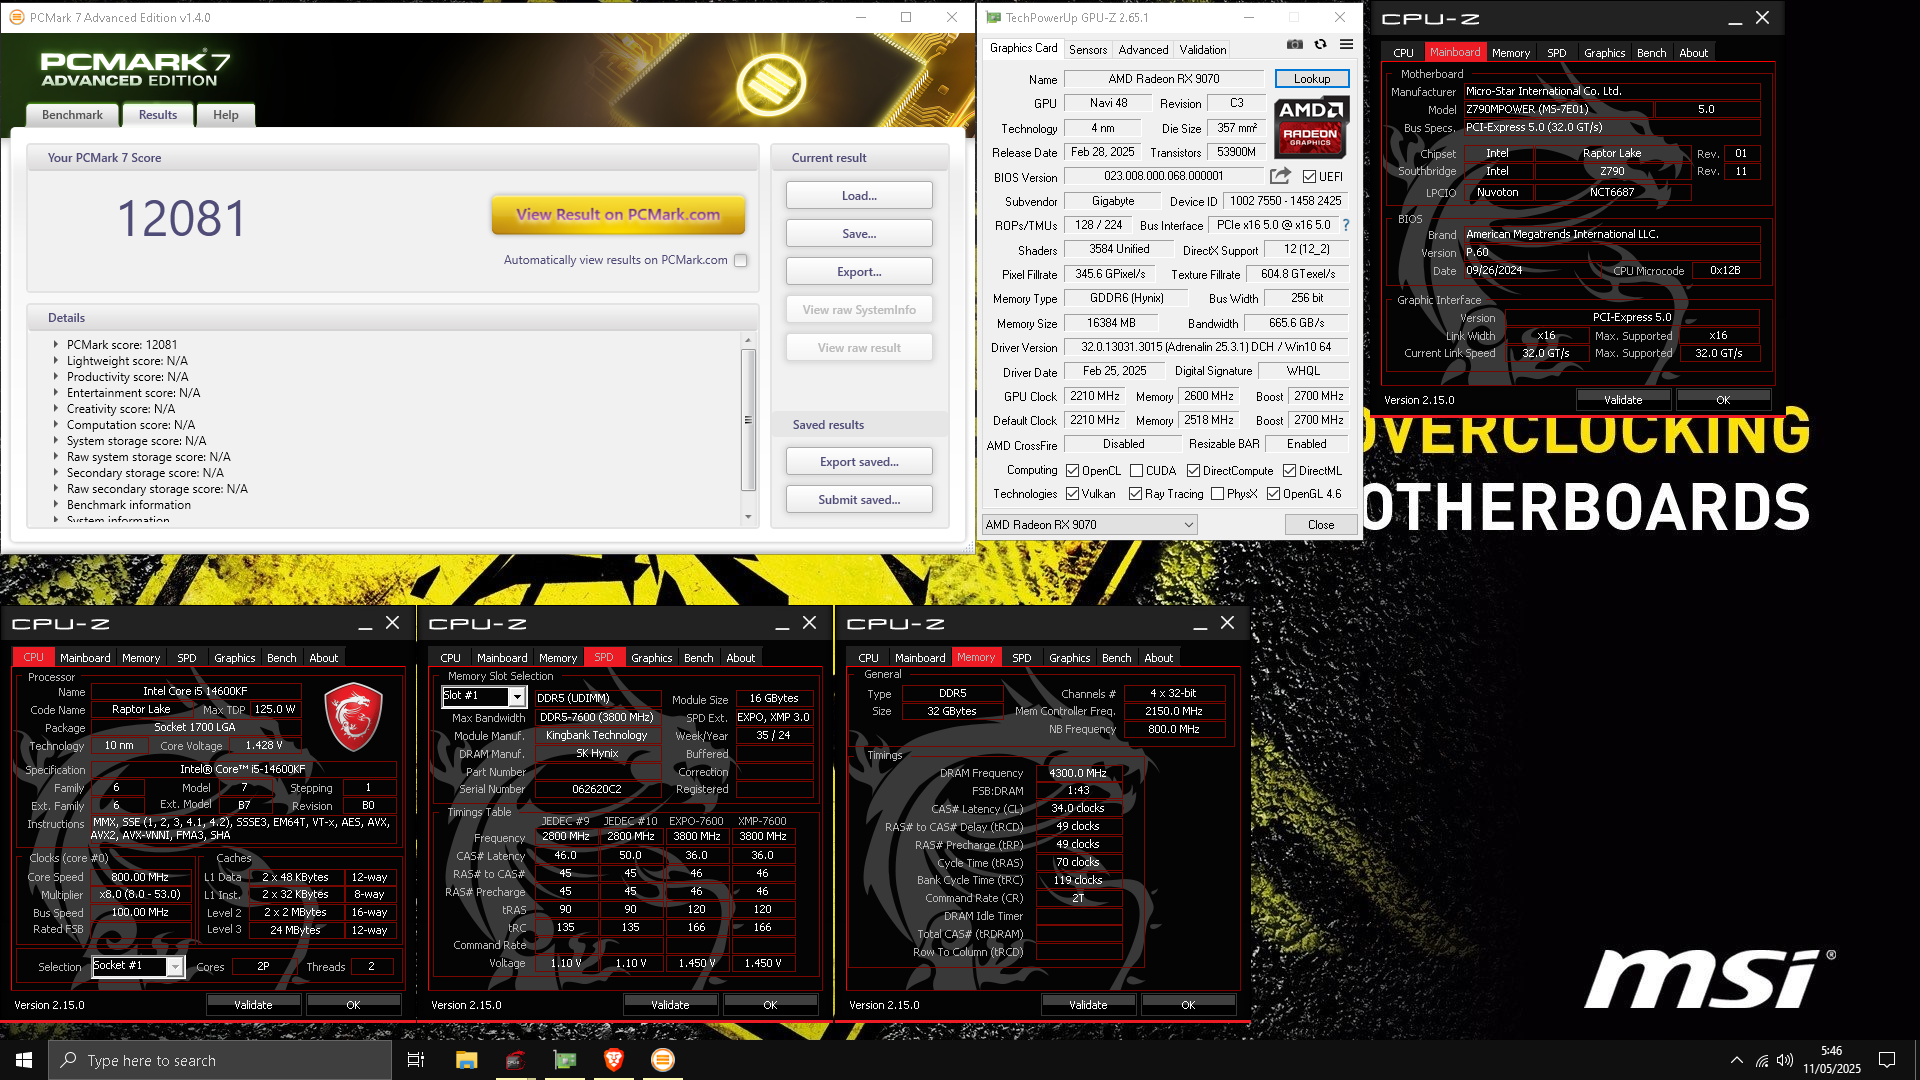1920x1080 pixels.
Task: Toggle the Ray Tracing checkbox
Action: coord(1135,494)
